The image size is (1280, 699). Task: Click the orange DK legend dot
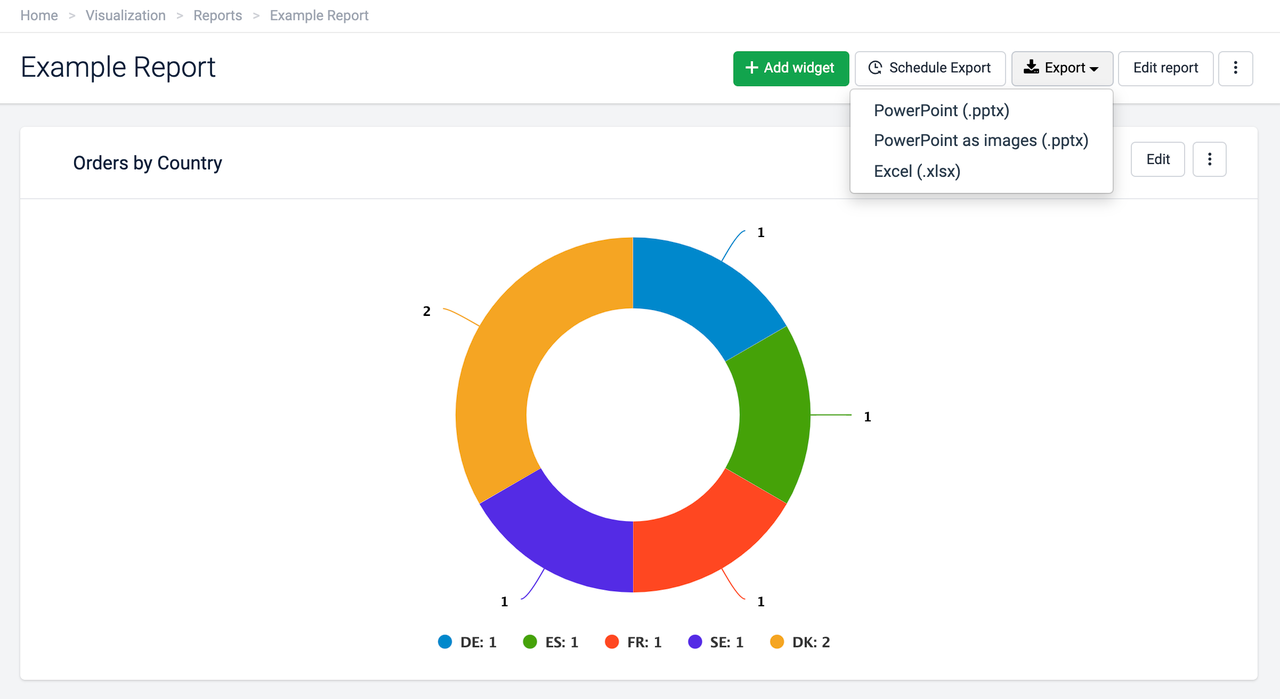[777, 642]
